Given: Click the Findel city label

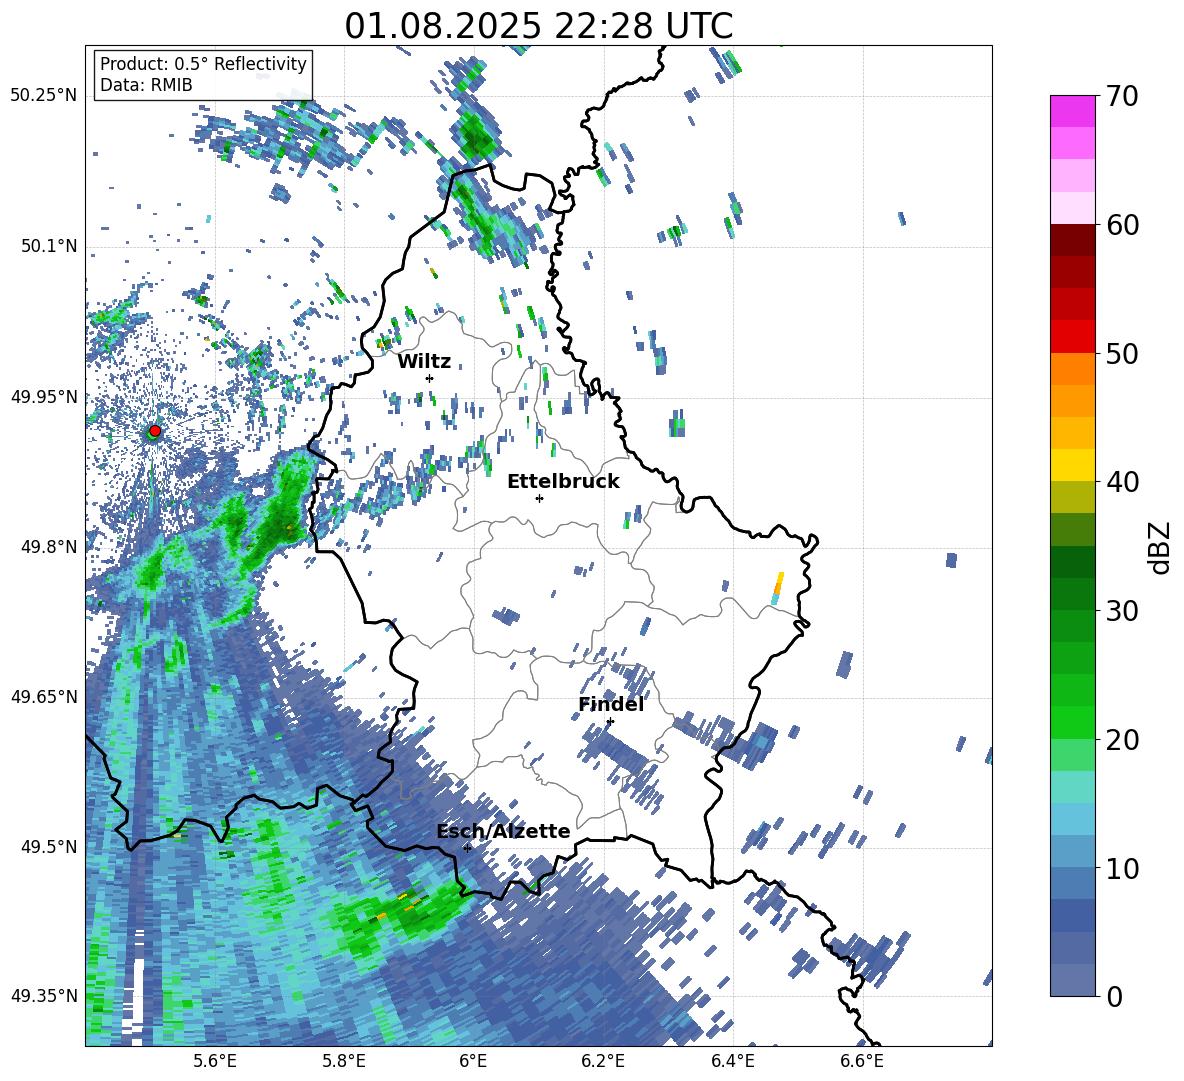Looking at the screenshot, I should 611,704.
